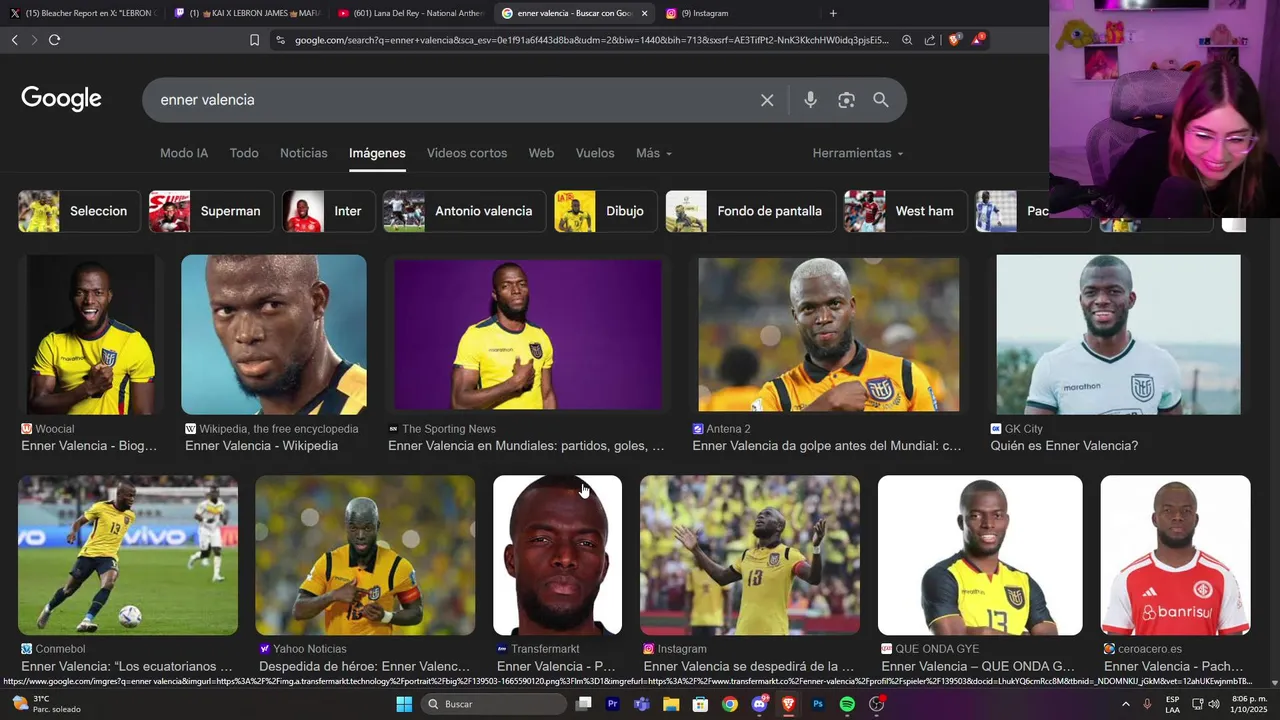Open Microsoft Teams from taskbar
This screenshot has height=720, width=1280.
(642, 704)
